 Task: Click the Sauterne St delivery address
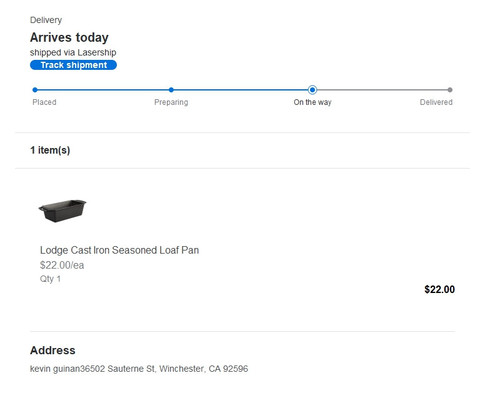pos(139,369)
